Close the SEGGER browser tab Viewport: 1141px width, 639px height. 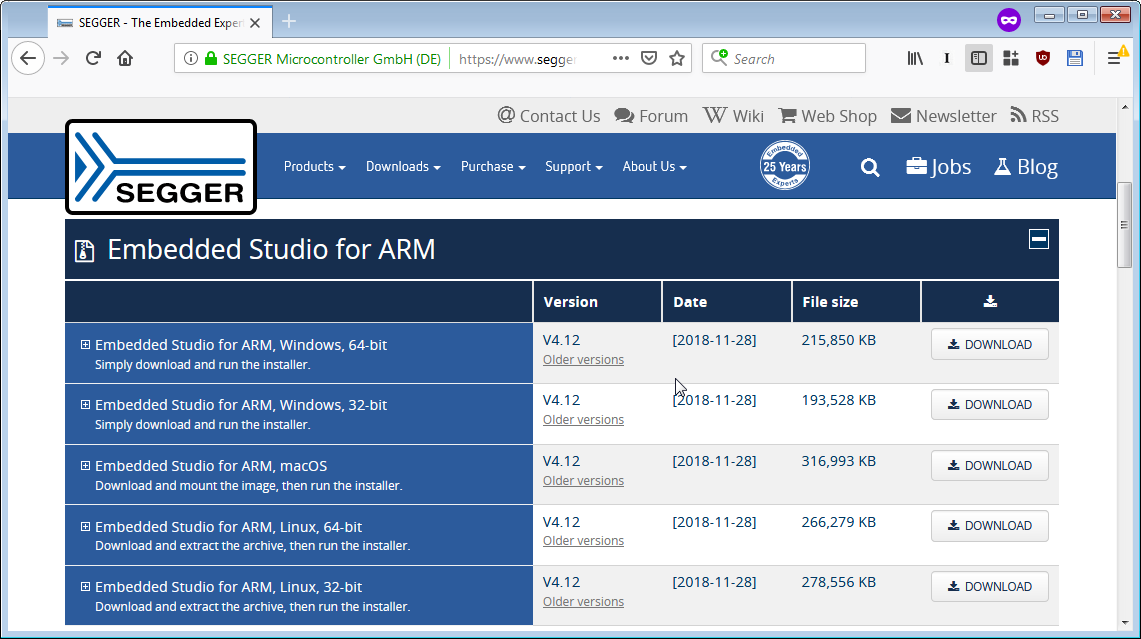[x=255, y=23]
